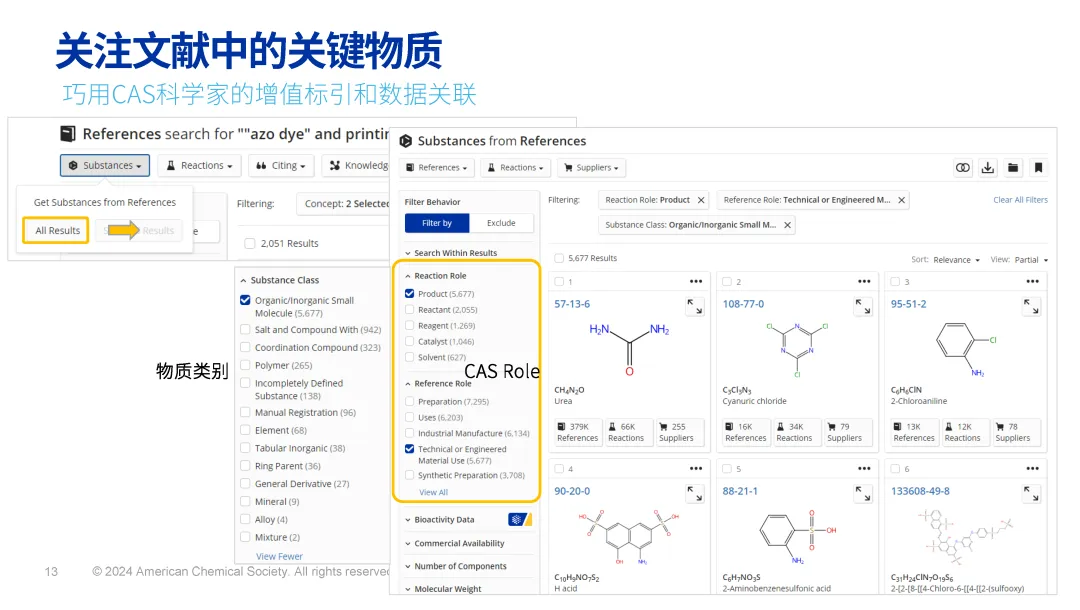1080x610 pixels.
Task: Expand structure for substance 95-51-2
Action: click(1031, 306)
